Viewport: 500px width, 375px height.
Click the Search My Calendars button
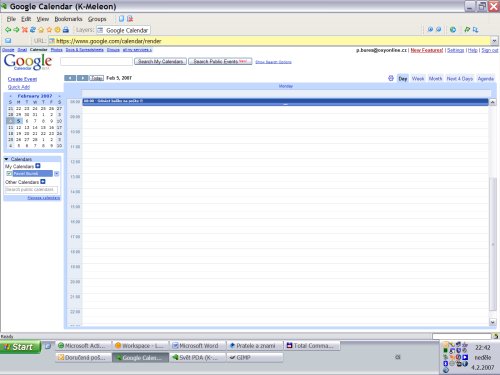[x=160, y=61]
